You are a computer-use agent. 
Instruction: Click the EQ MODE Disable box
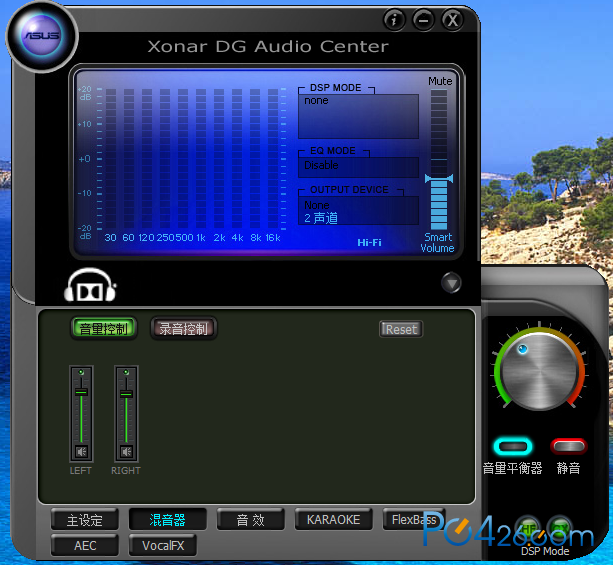coord(358,167)
